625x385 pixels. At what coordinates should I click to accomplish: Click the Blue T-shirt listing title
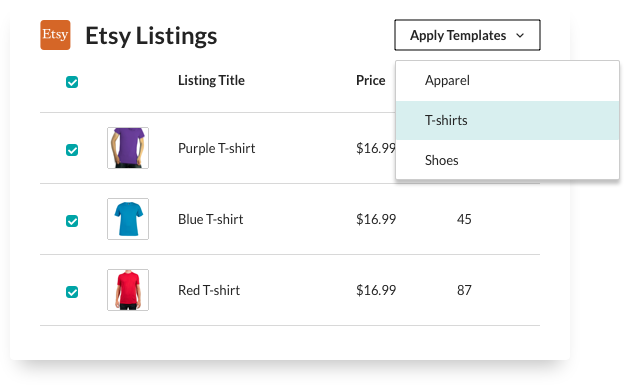(210, 219)
